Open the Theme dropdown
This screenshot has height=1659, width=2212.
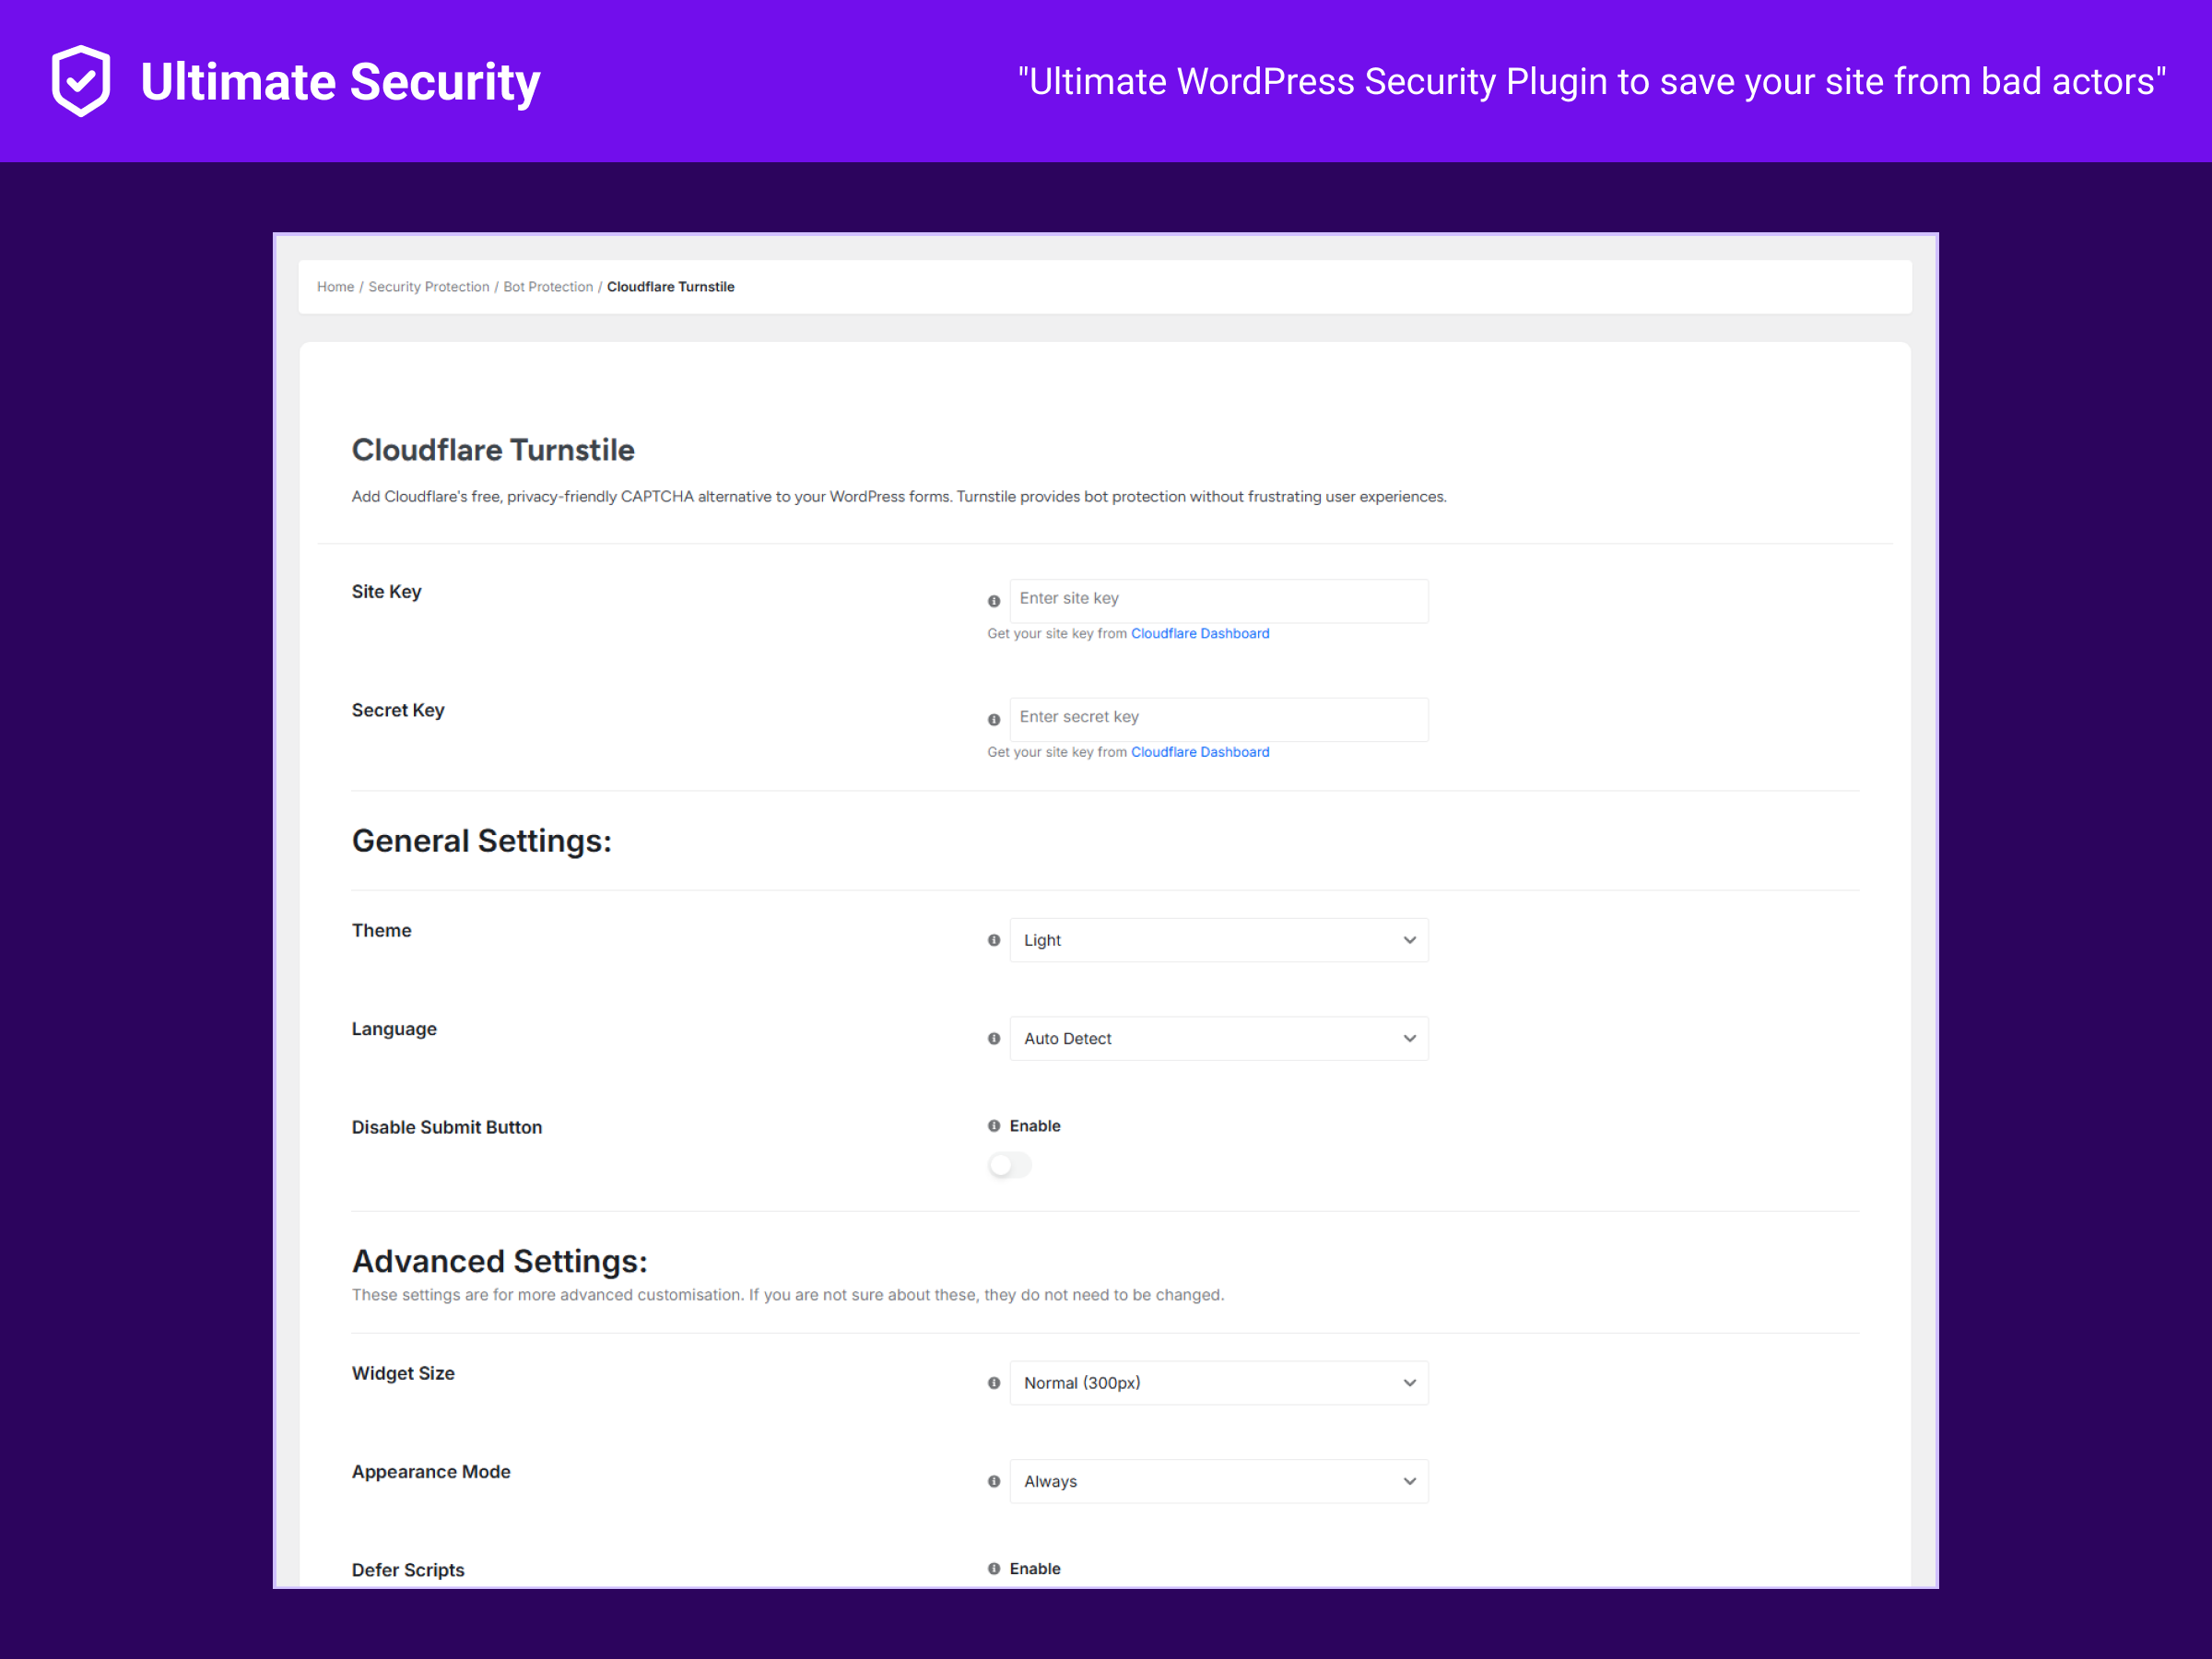point(1218,940)
